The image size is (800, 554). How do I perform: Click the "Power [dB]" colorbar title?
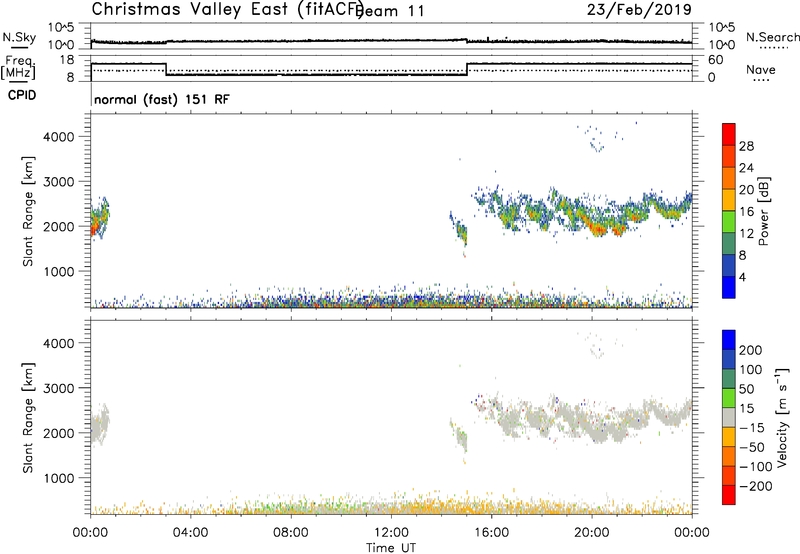coord(763,211)
